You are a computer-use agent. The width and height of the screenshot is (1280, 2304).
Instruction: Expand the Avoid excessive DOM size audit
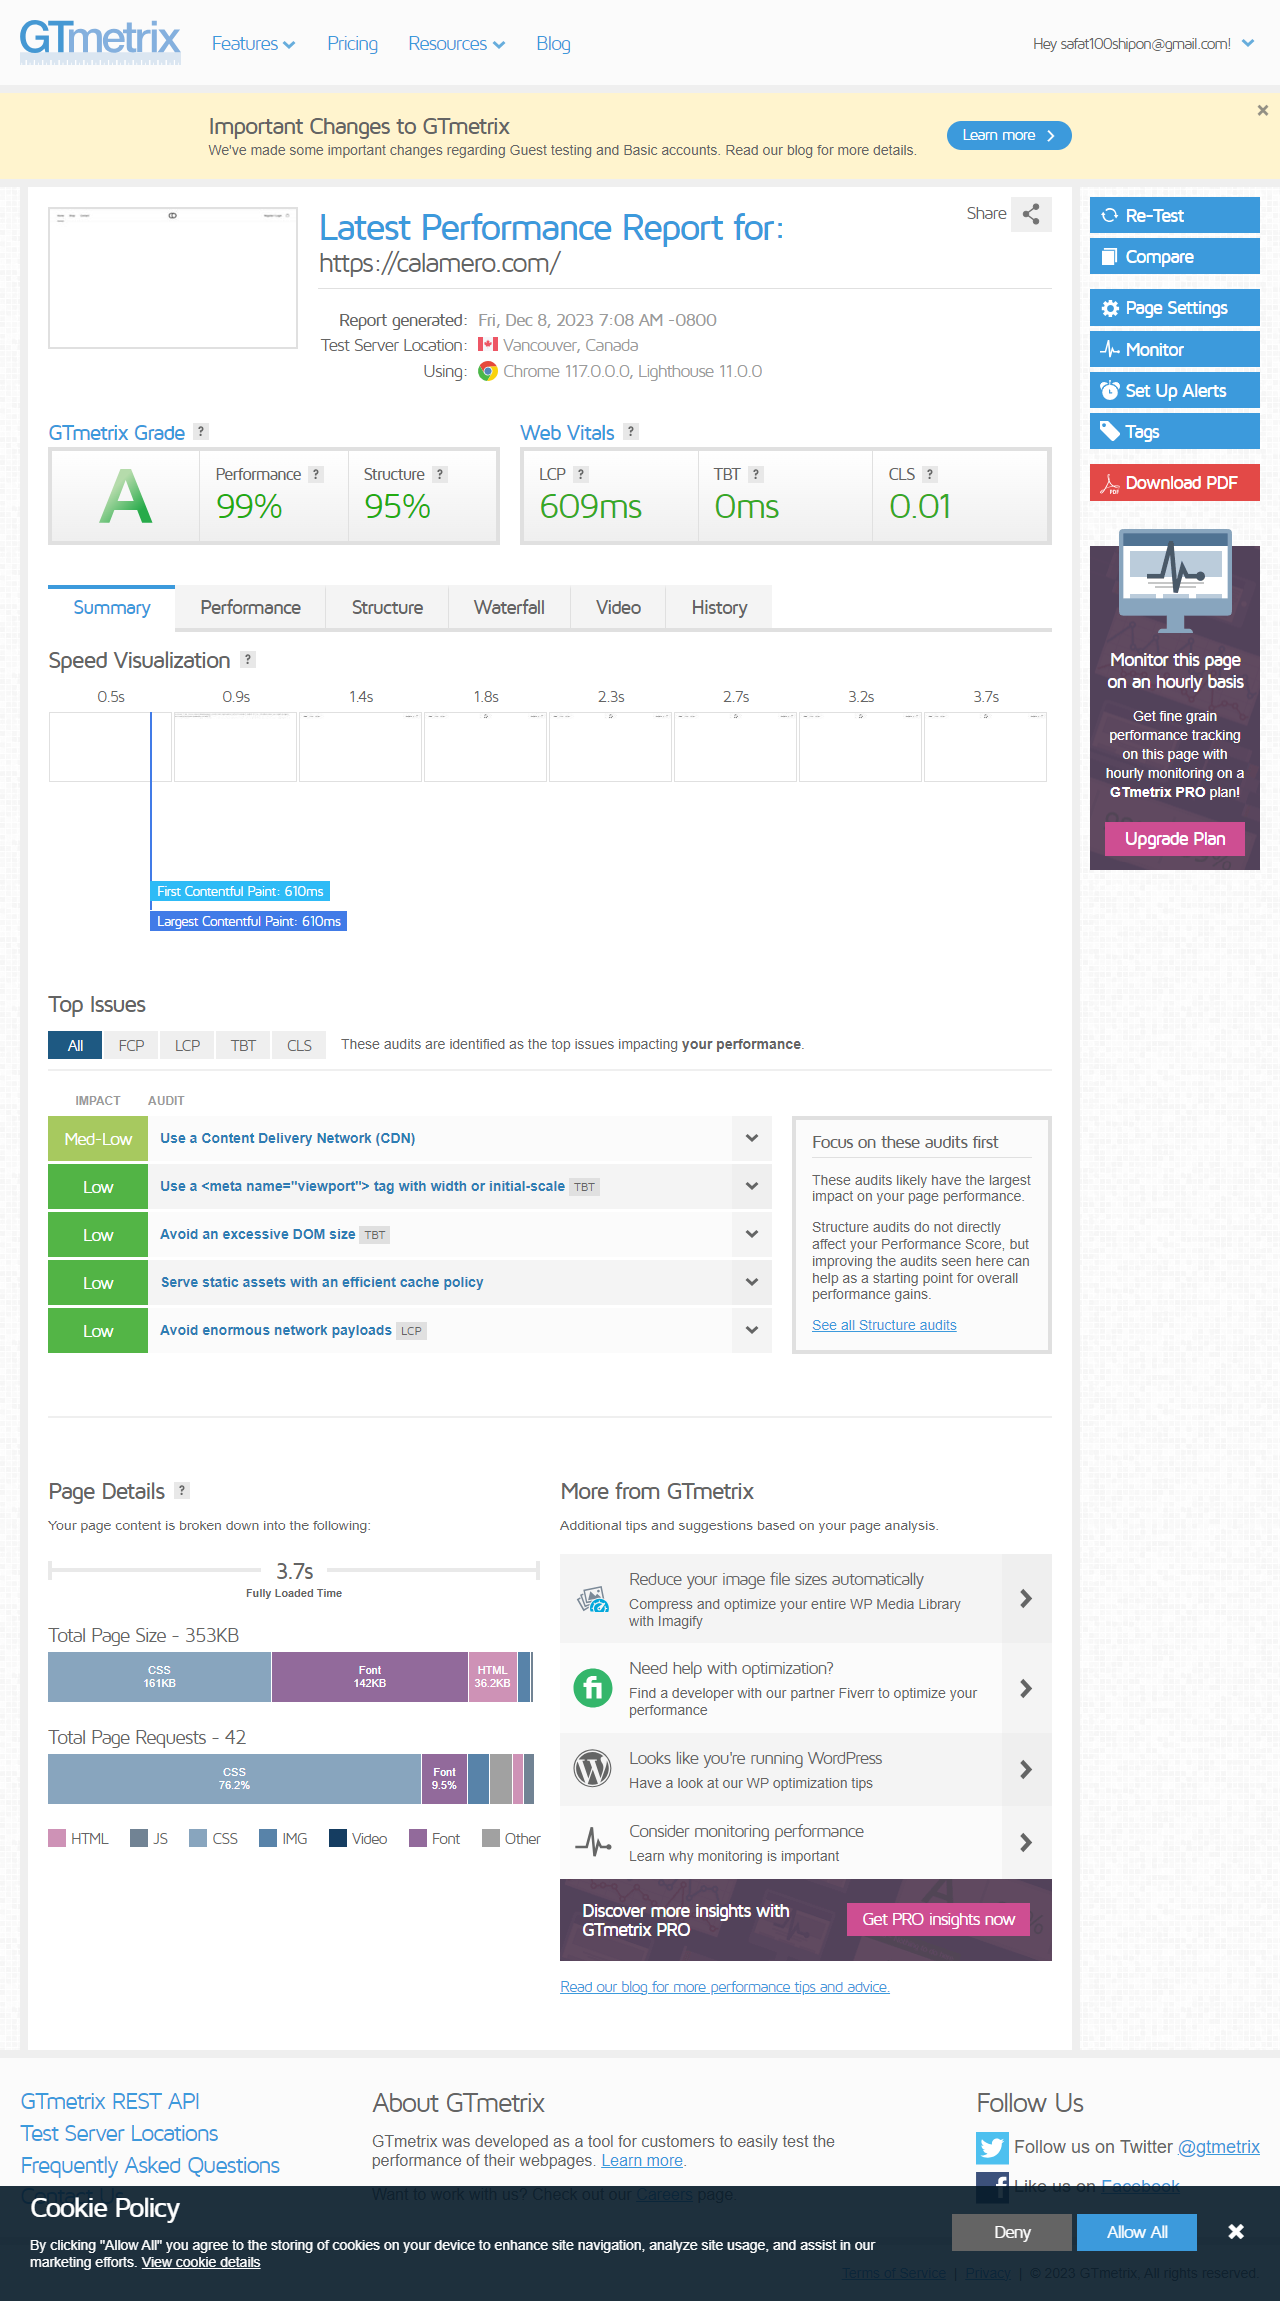pos(751,1235)
